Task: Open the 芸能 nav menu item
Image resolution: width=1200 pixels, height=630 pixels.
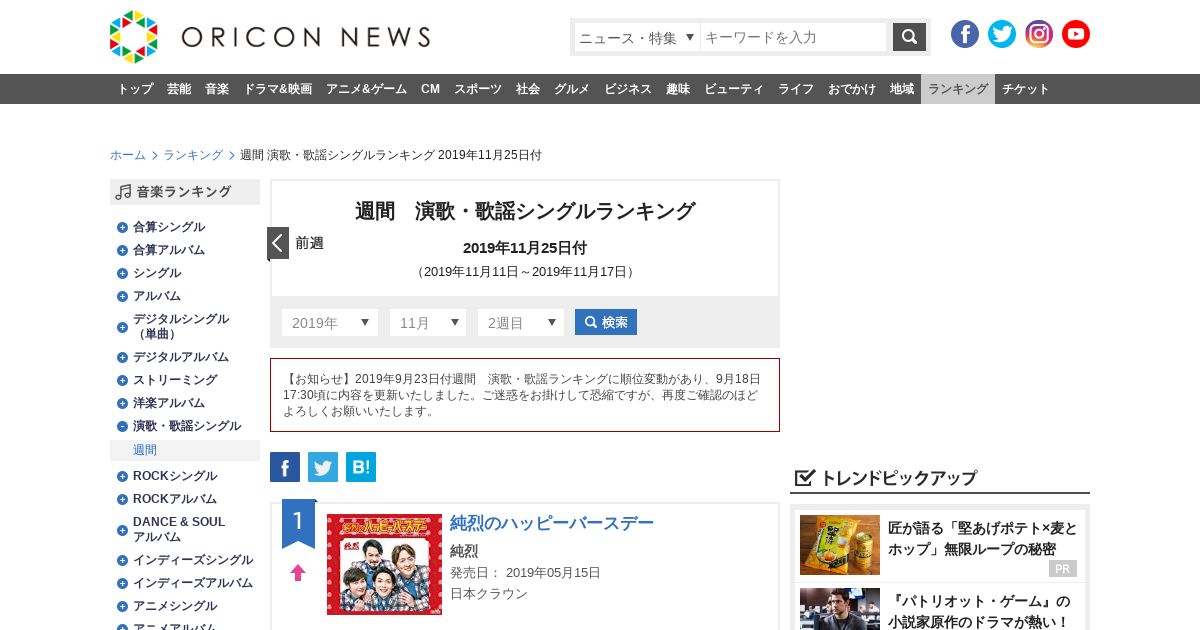Action: tap(179, 89)
